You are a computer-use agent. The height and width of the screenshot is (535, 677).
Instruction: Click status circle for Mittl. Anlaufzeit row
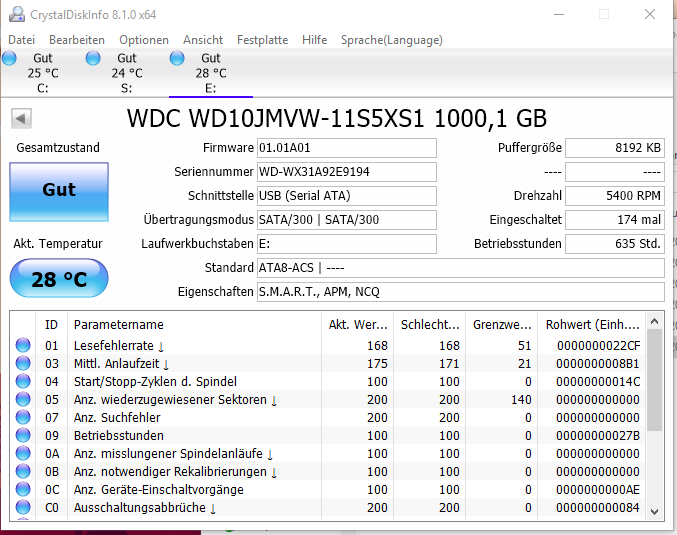[23, 364]
